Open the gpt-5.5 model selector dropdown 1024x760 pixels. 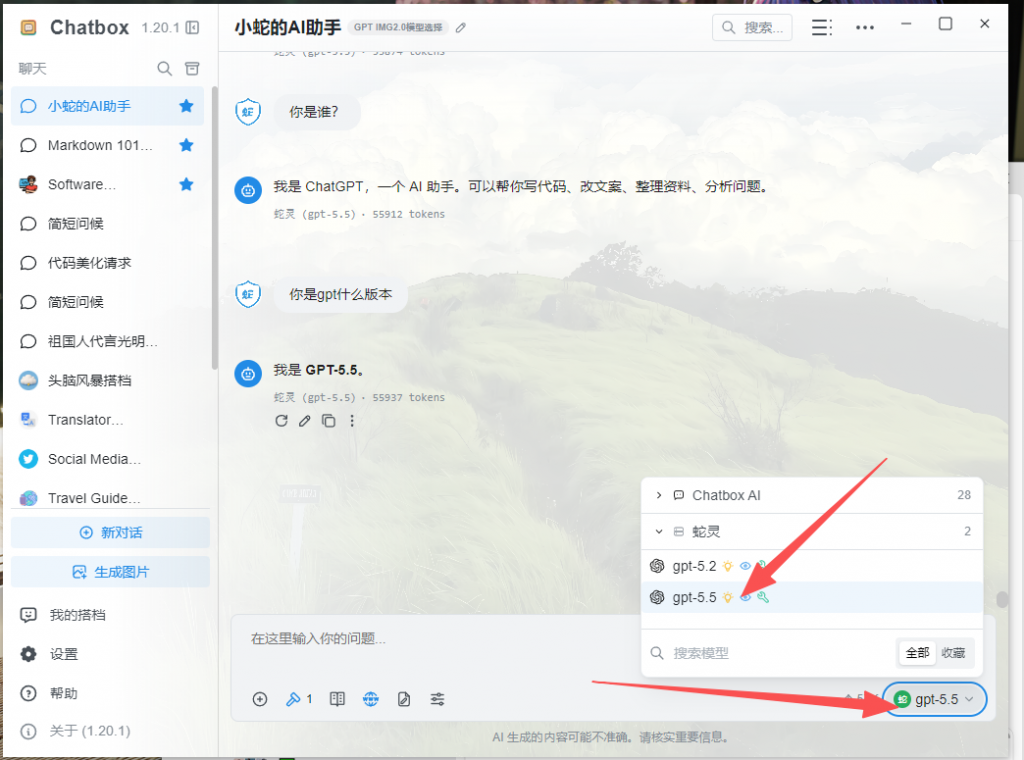934,700
